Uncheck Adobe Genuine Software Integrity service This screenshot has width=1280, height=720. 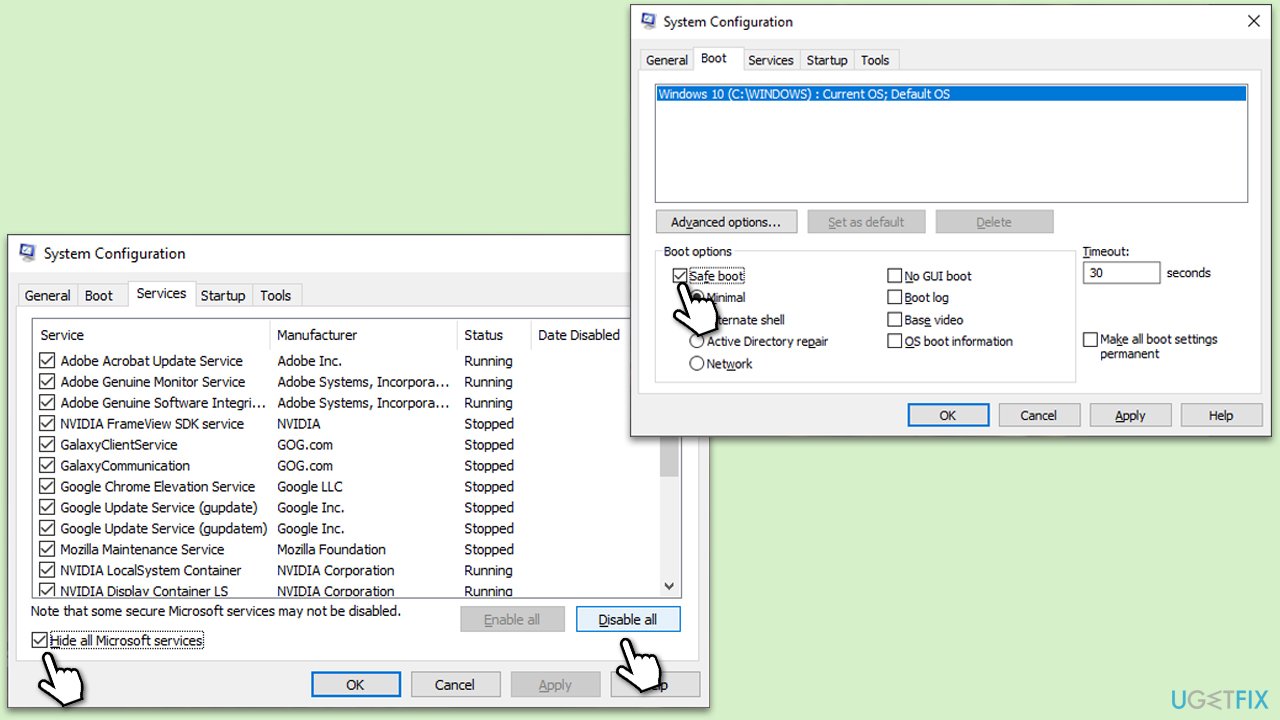pyautogui.click(x=47, y=403)
